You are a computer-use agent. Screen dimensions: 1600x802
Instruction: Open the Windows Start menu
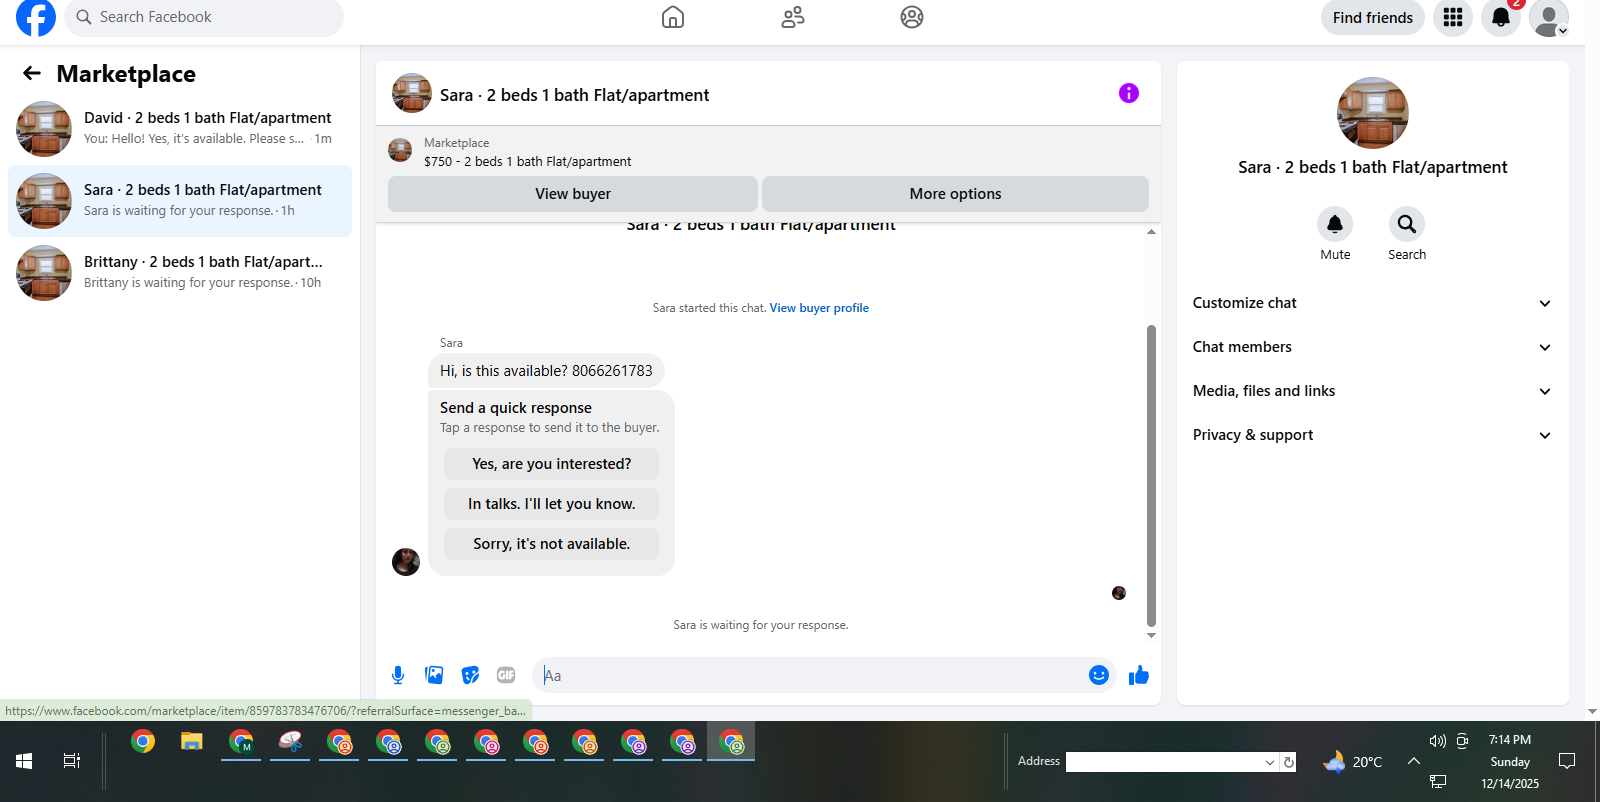click(24, 761)
